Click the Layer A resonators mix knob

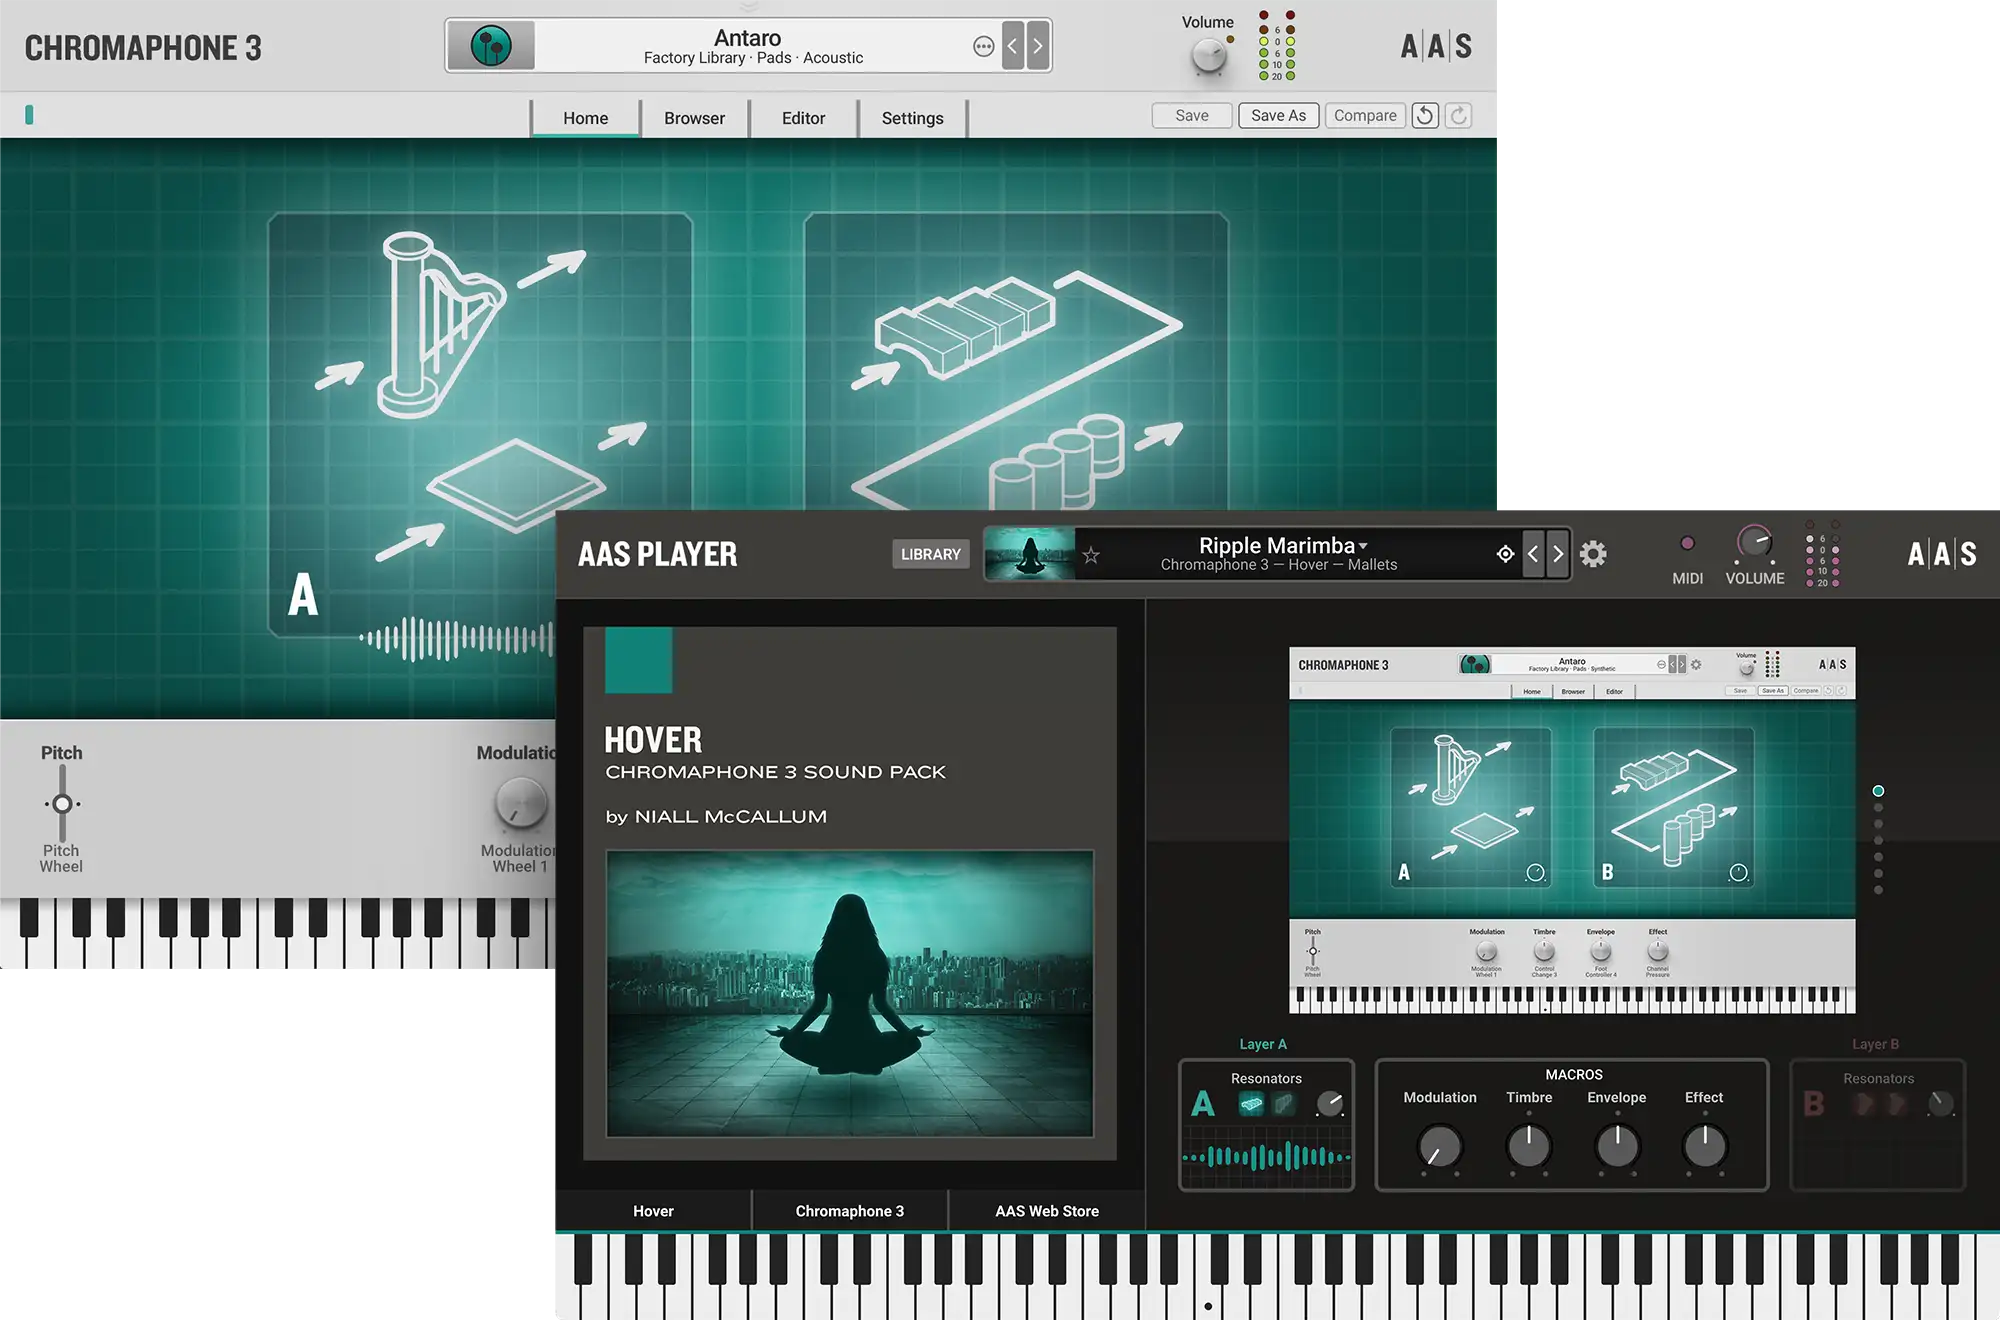click(1330, 1104)
